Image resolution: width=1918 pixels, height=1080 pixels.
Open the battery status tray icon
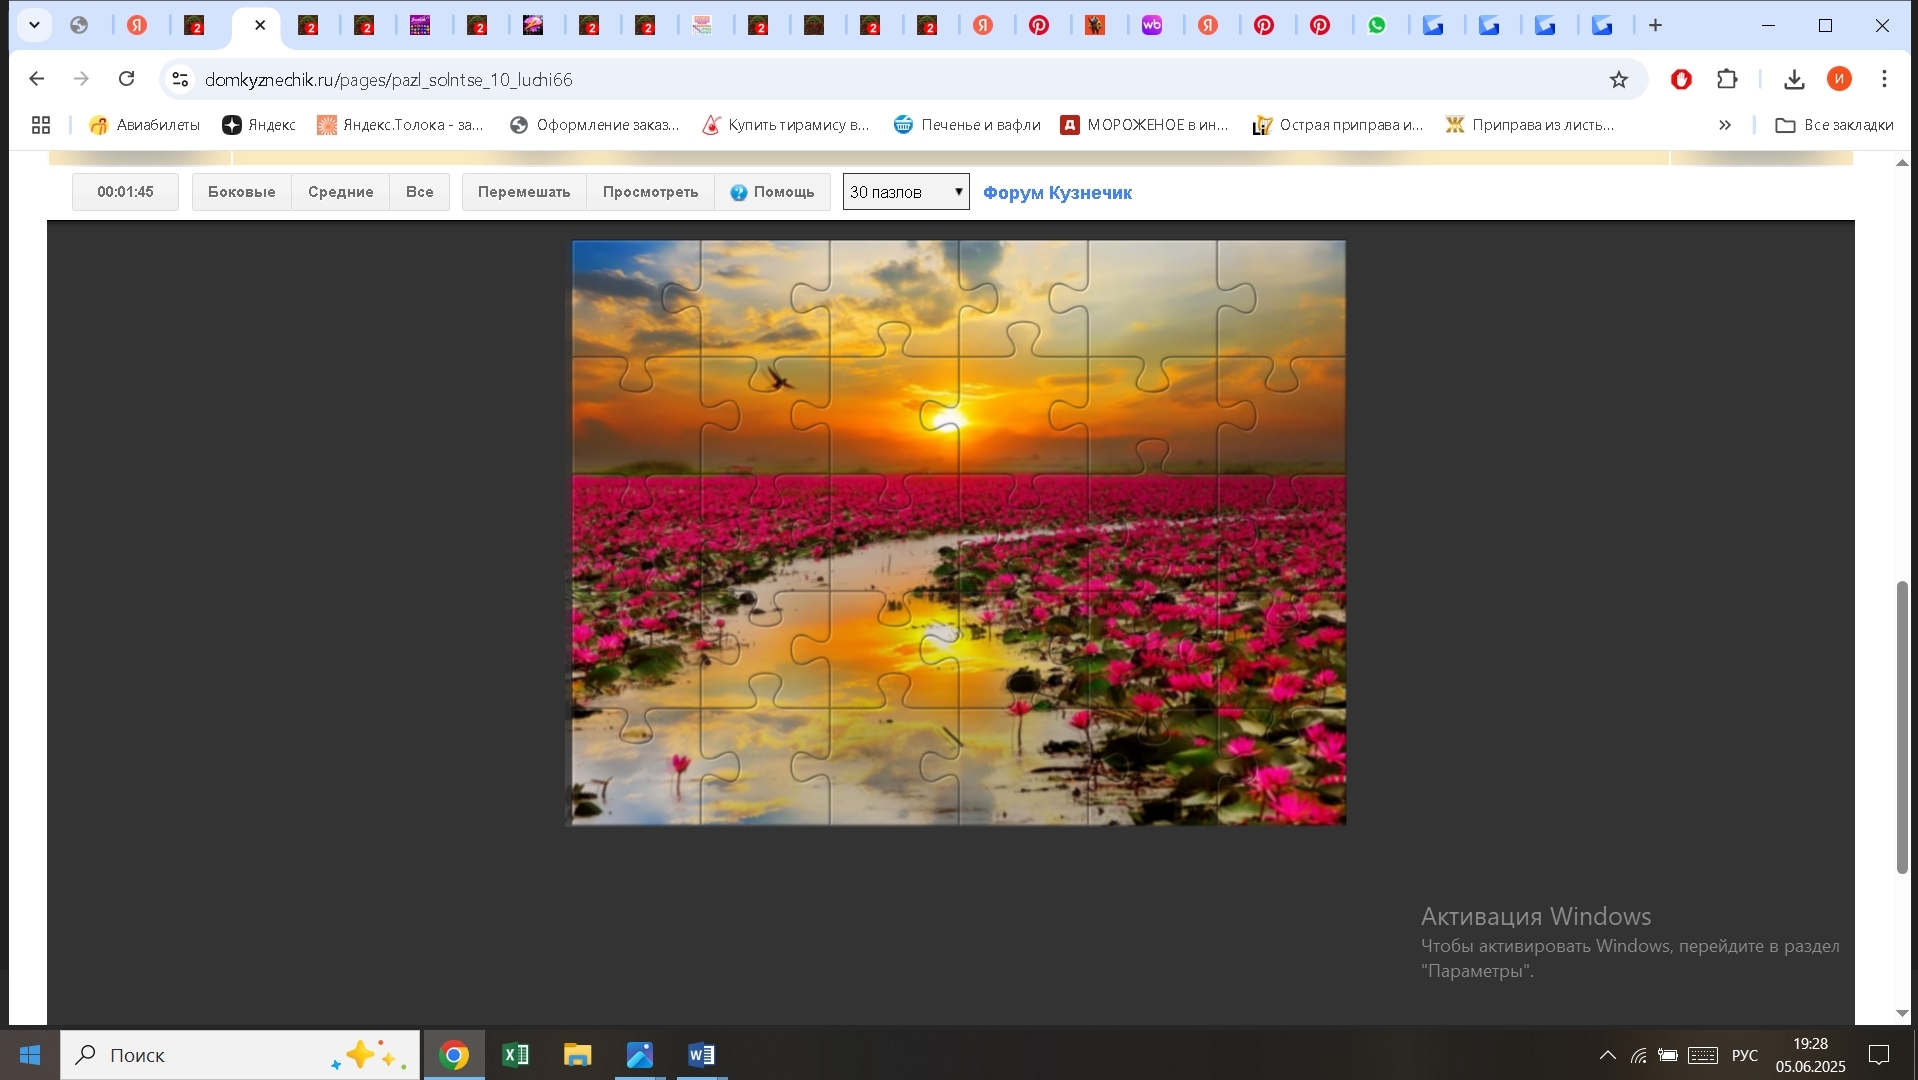pyautogui.click(x=1668, y=1055)
